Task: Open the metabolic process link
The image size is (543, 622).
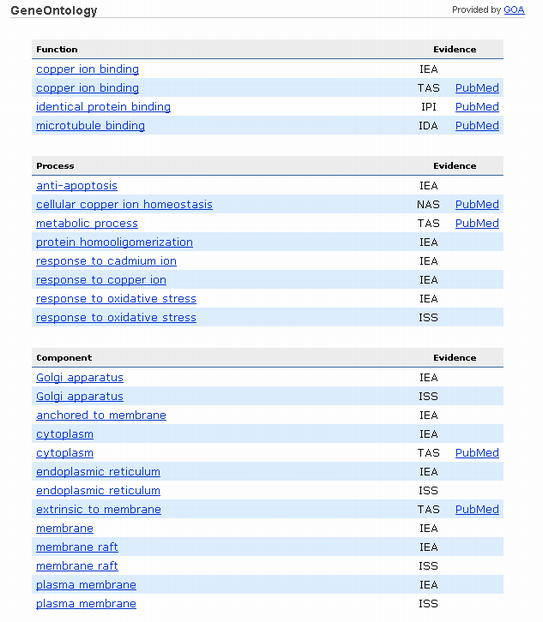Action: coord(87,223)
